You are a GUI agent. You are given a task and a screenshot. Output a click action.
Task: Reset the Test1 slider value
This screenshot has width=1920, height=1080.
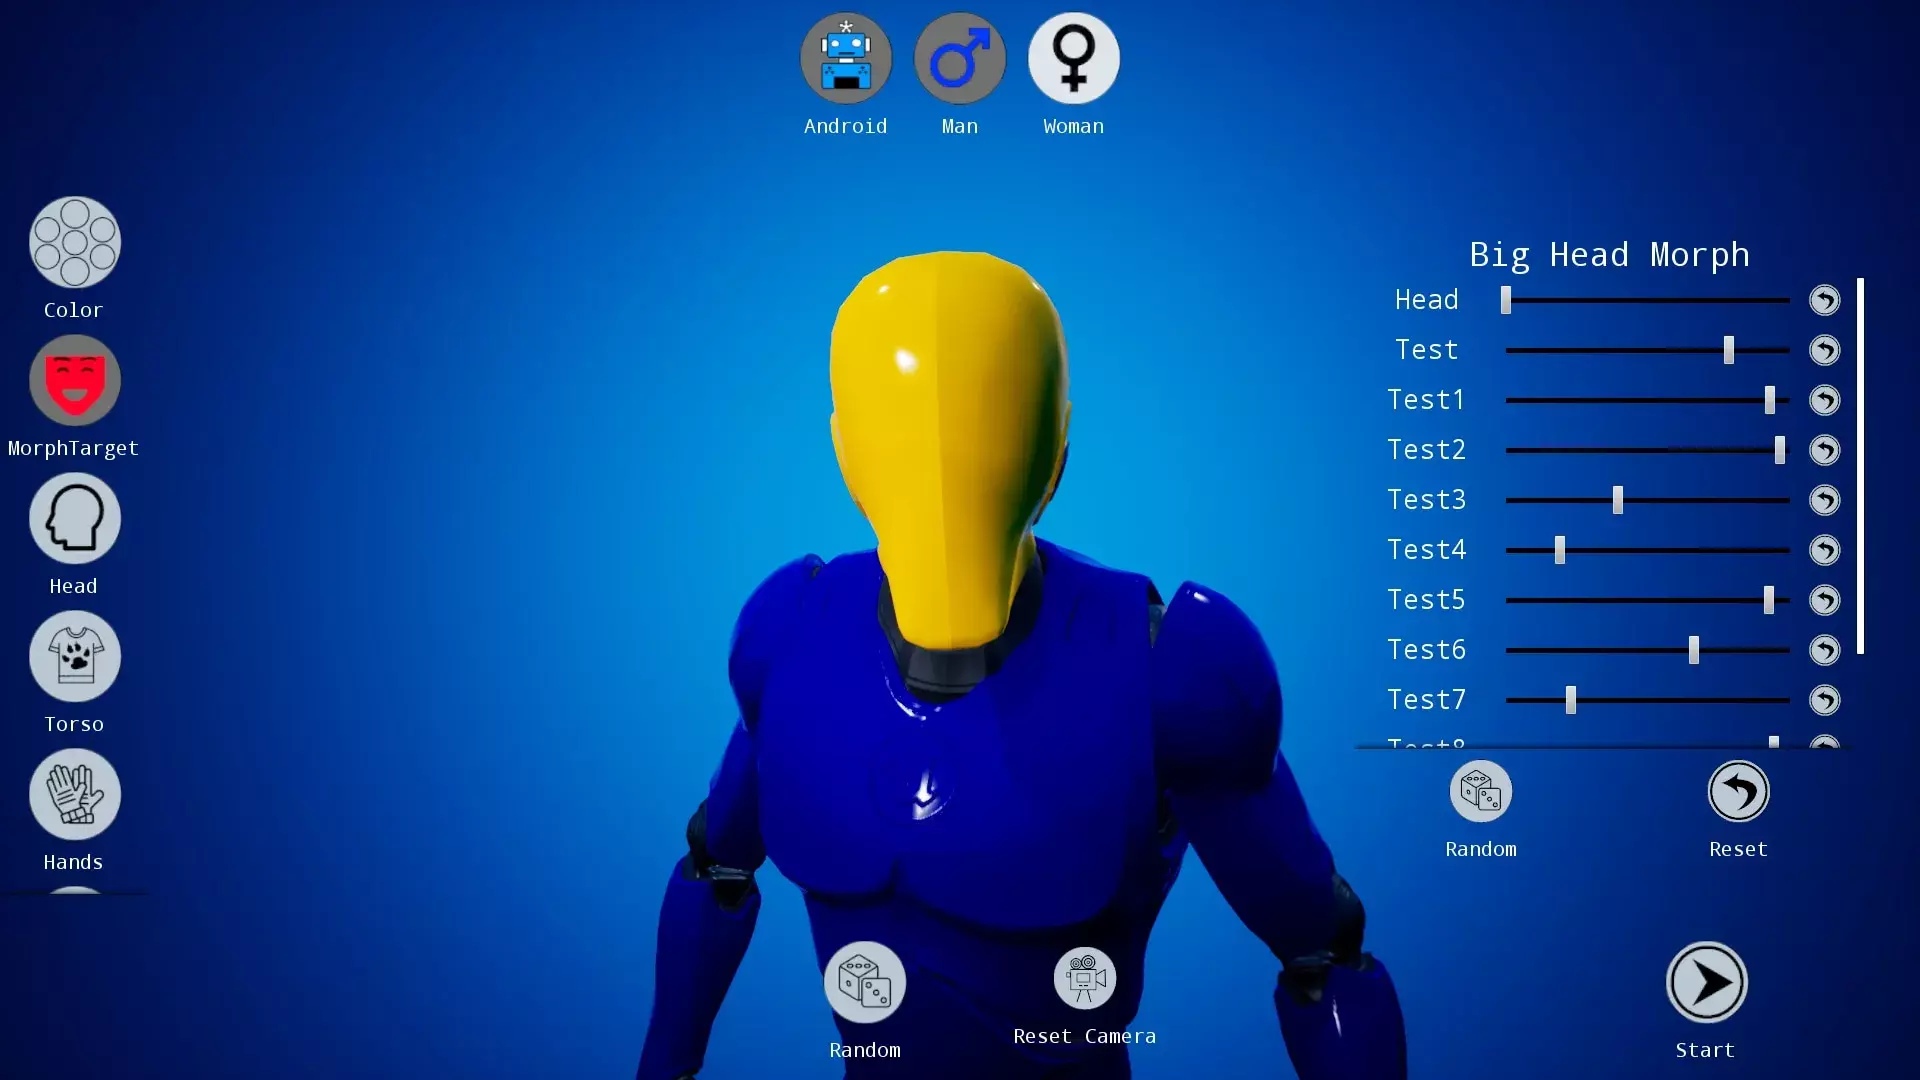click(1824, 400)
